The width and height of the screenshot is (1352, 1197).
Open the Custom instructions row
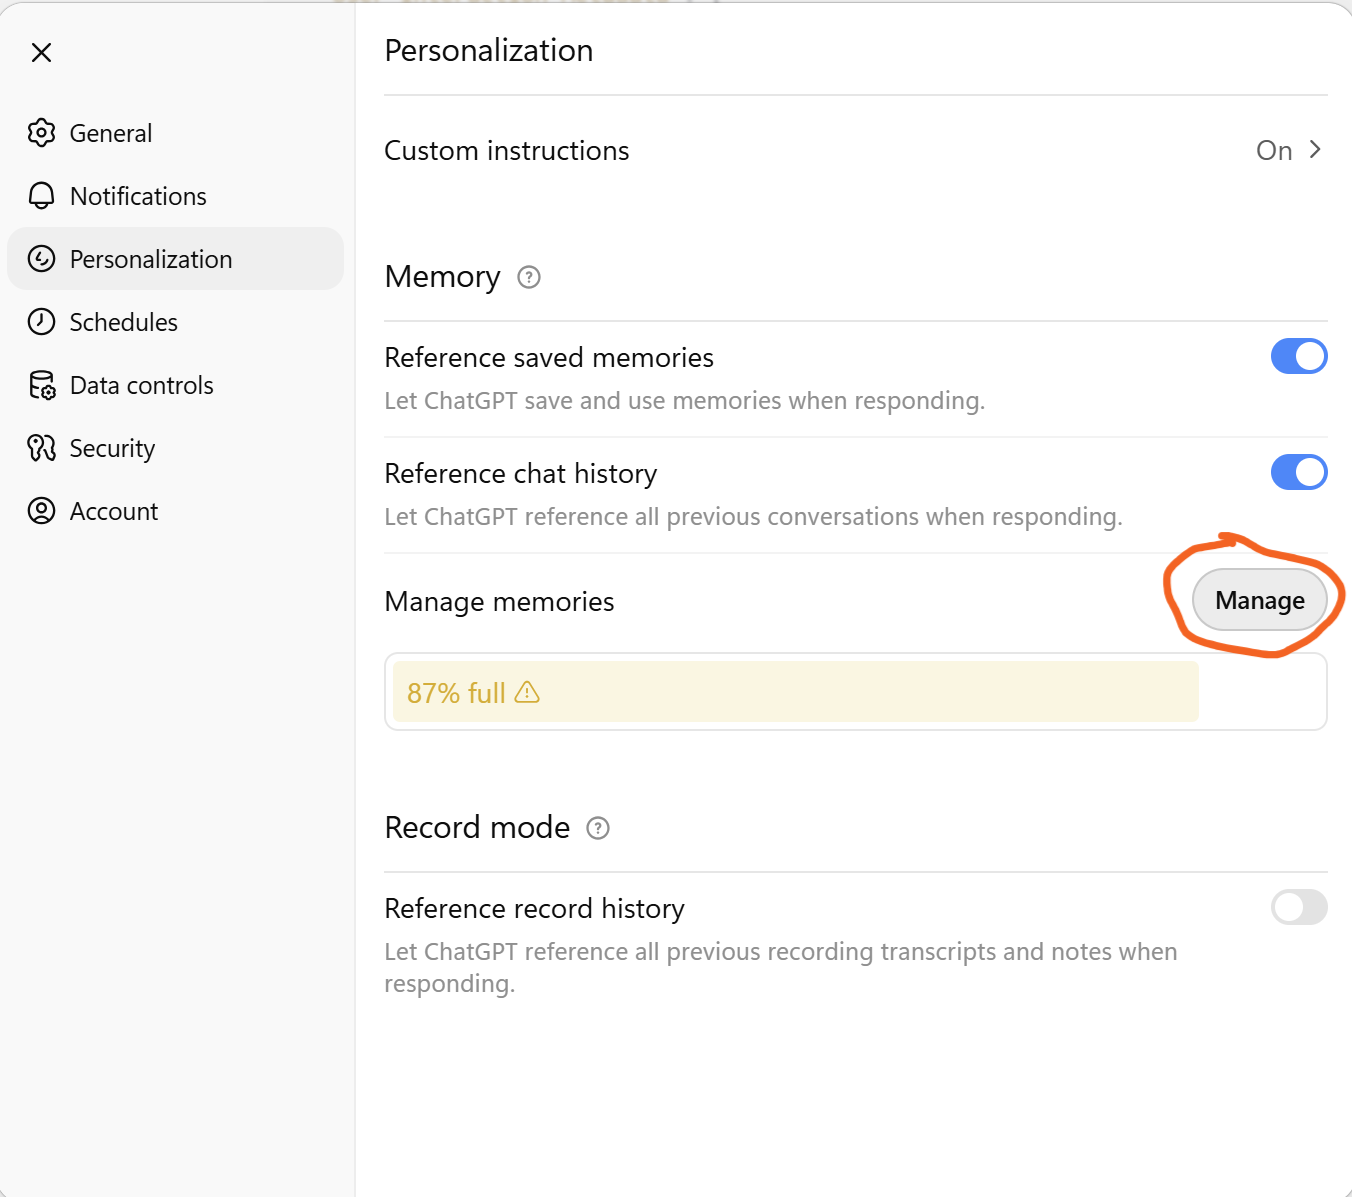point(507,151)
